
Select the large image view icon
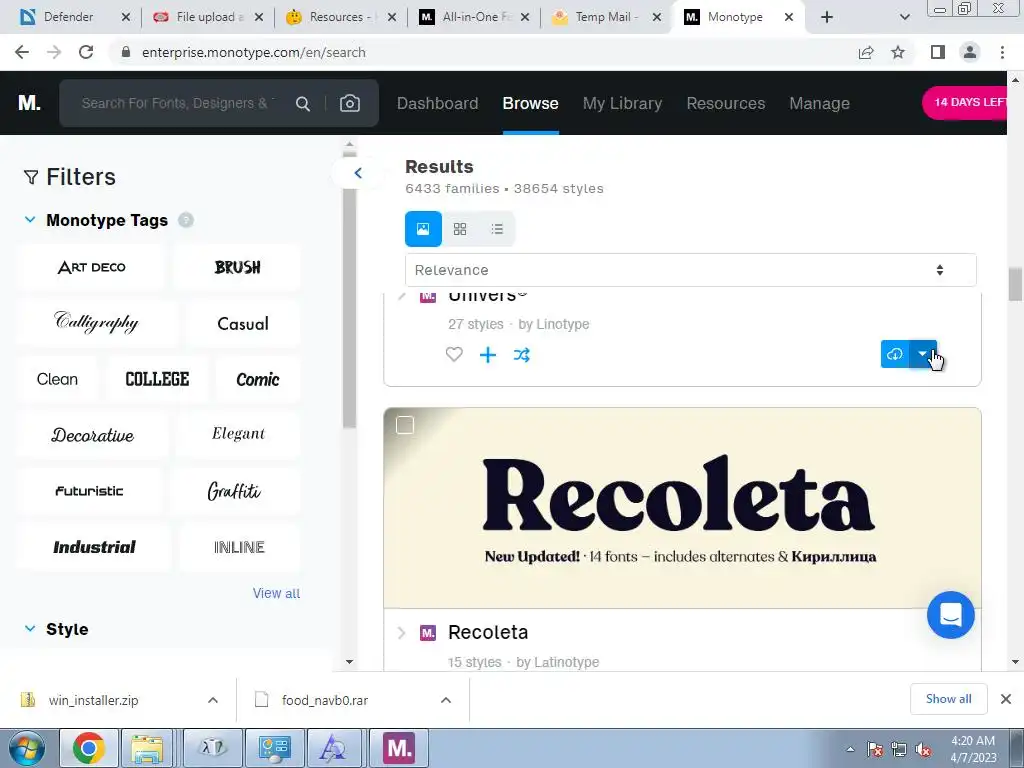423,229
